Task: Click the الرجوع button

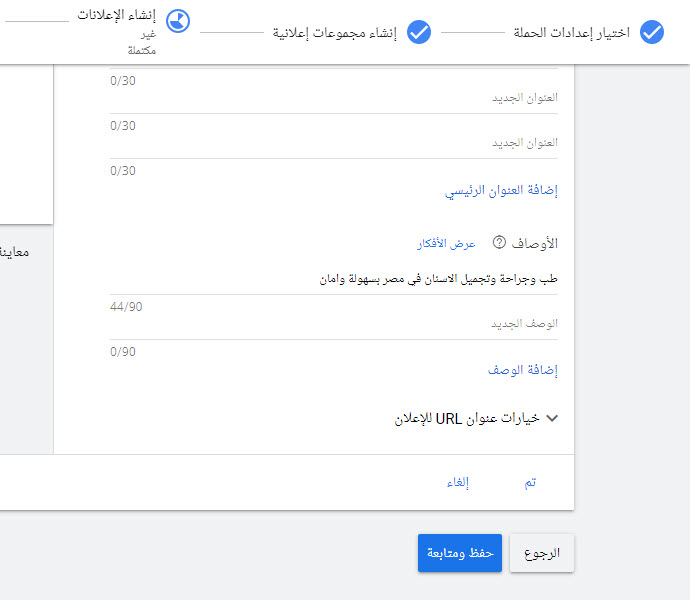Action: point(542,553)
